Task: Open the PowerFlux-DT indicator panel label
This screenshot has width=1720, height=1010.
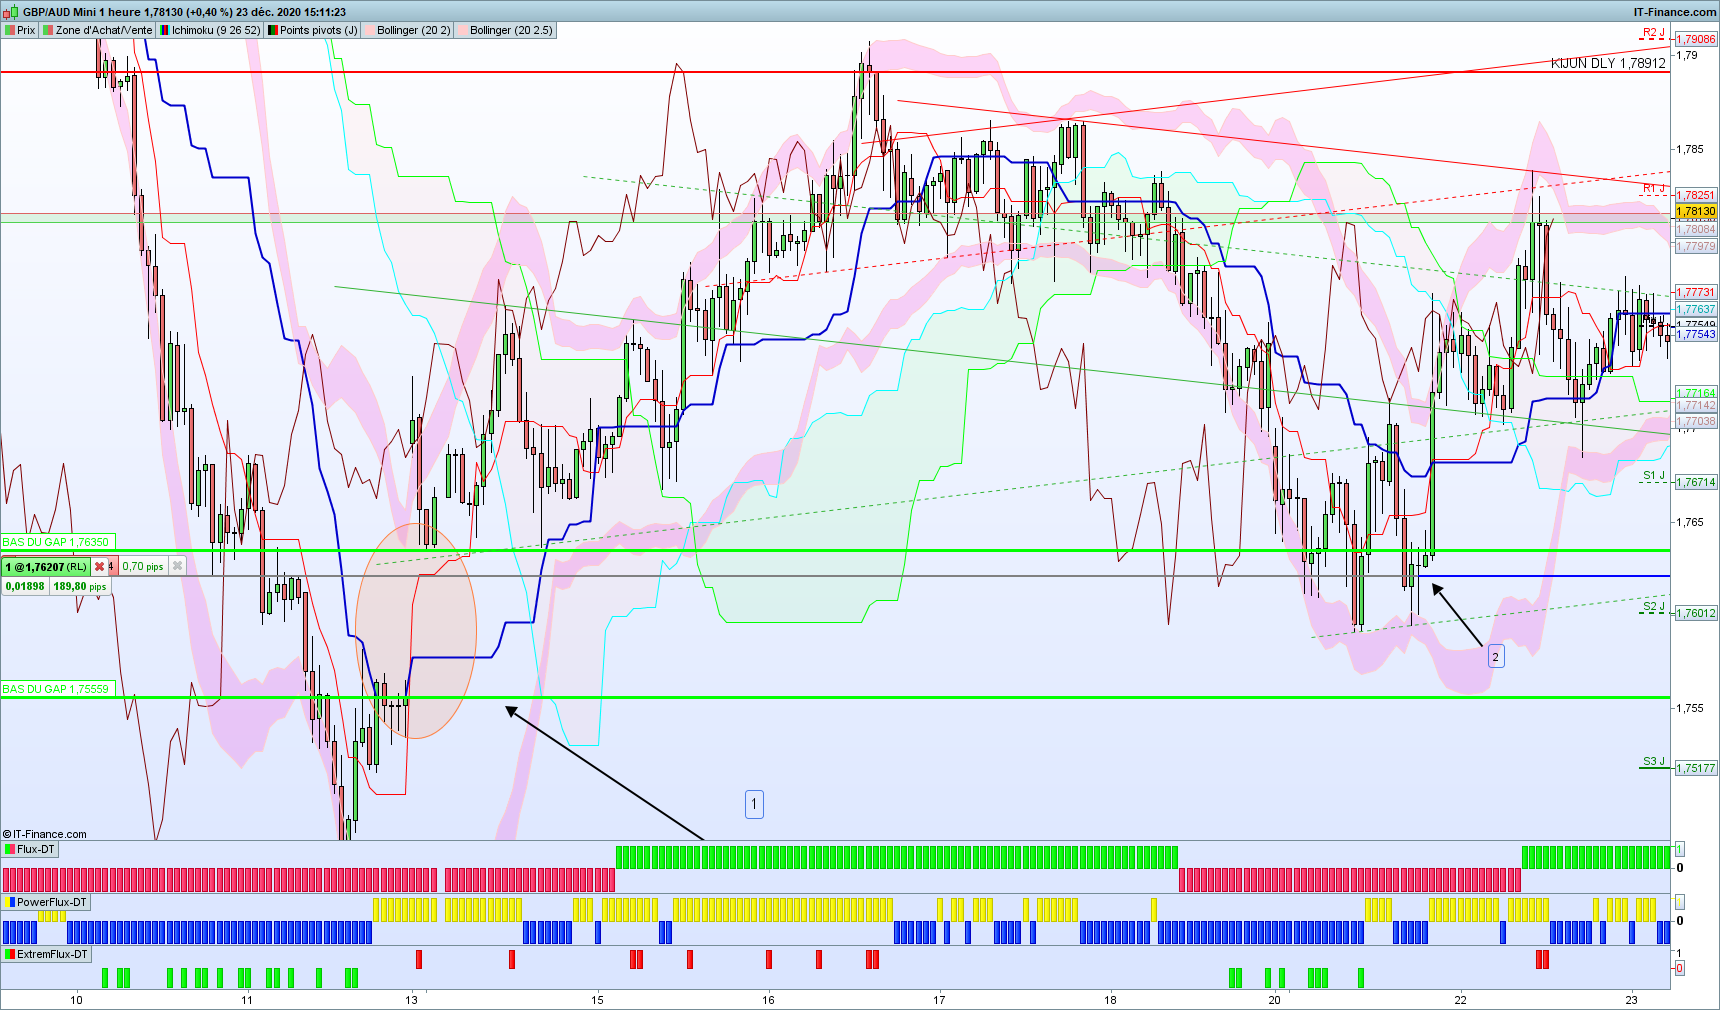Action: 46,902
